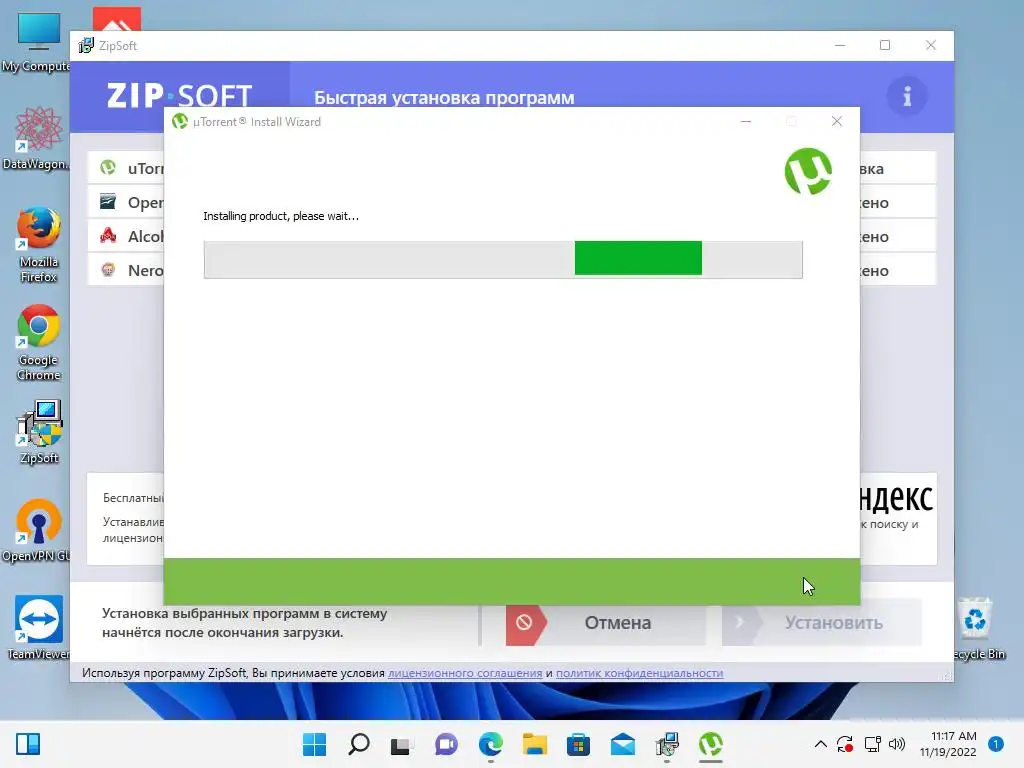
Task: Open Microsoft Edge from taskbar
Action: (490, 744)
